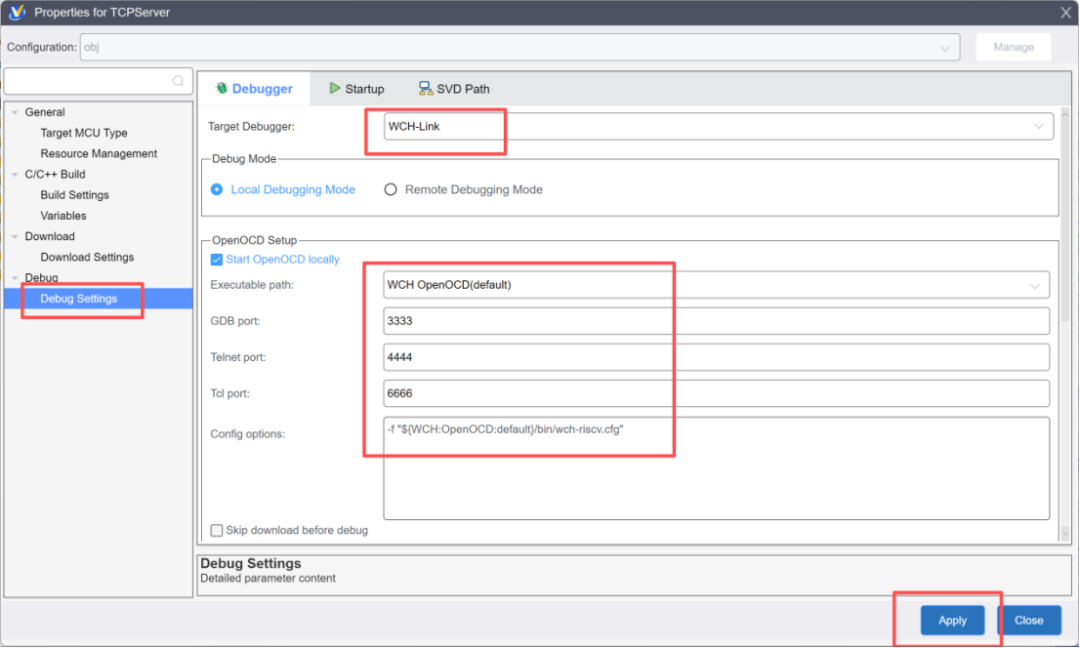Collapse the Download tree node
This screenshot has height=648, width=1080.
click(x=14, y=236)
